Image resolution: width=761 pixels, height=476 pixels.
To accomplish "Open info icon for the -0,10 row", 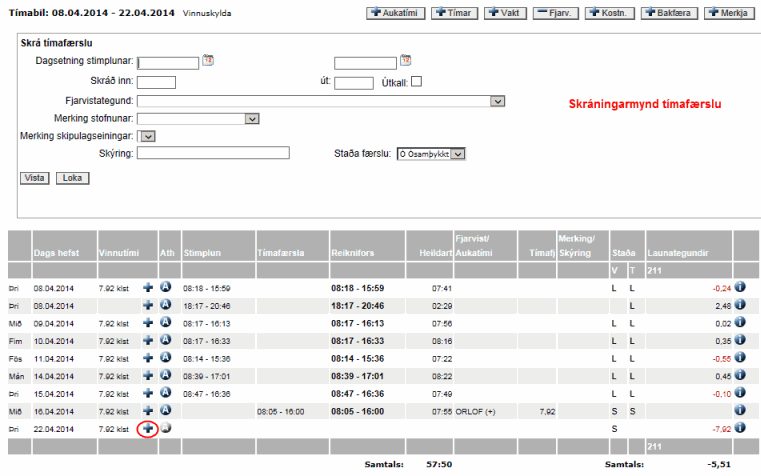I will coord(740,392).
